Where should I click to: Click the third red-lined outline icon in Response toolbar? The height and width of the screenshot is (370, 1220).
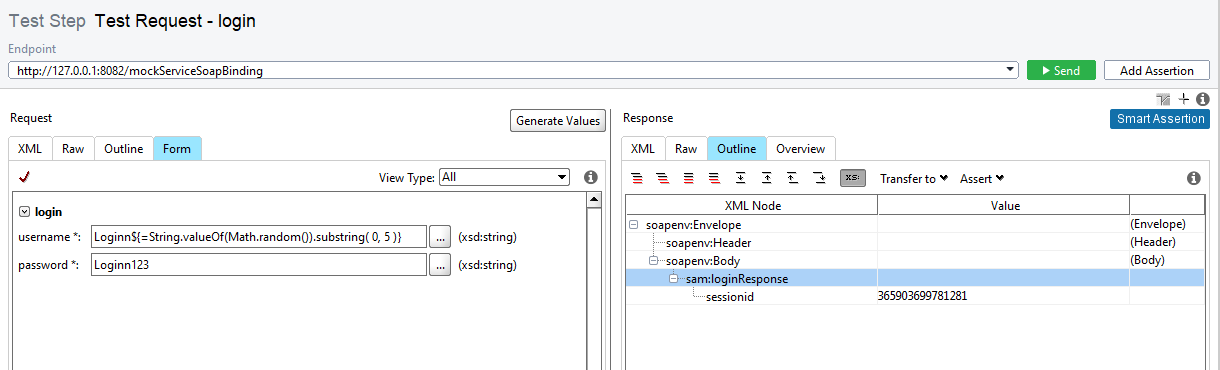(688, 178)
